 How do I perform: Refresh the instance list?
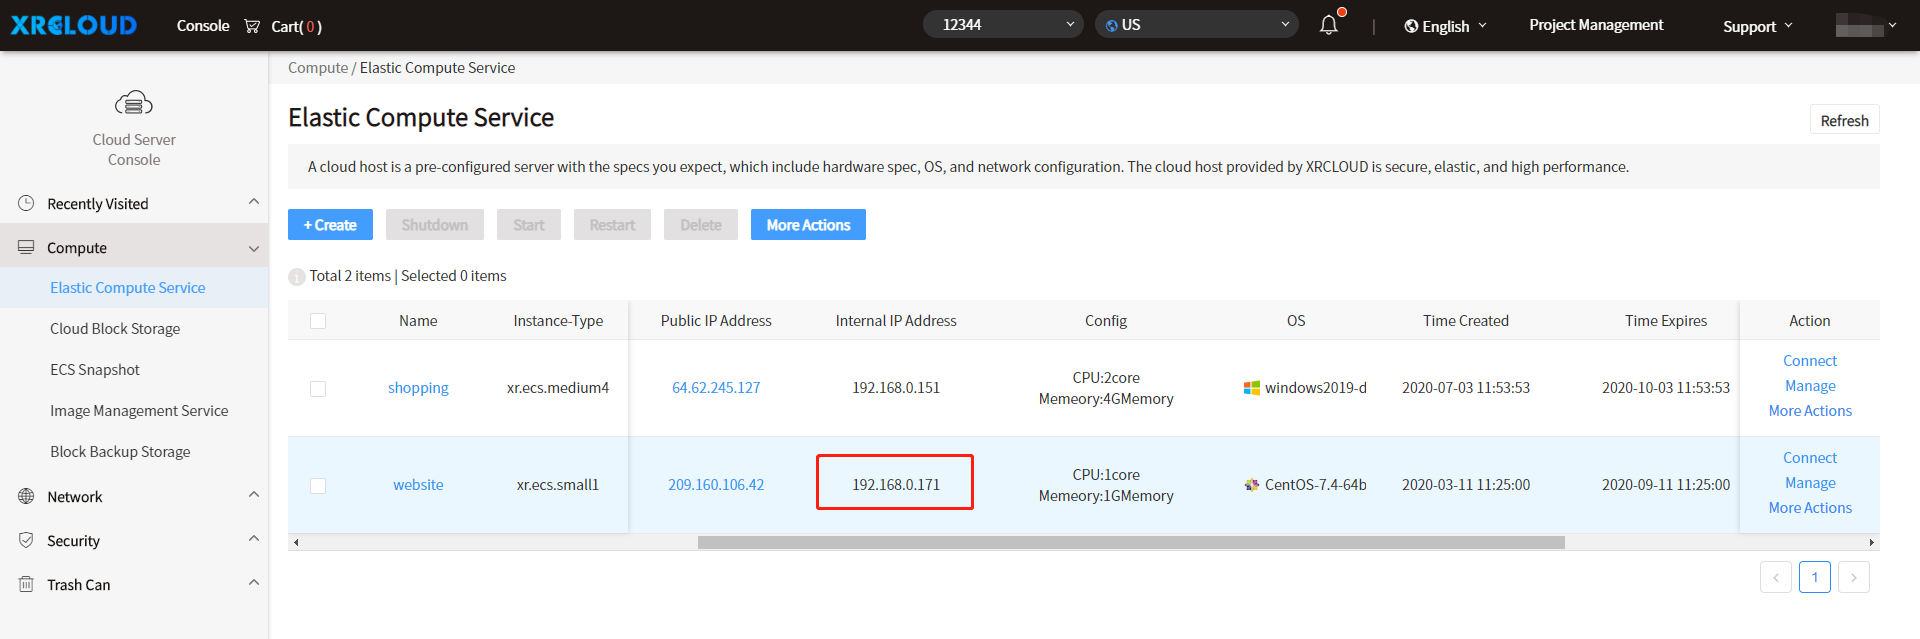click(1845, 120)
